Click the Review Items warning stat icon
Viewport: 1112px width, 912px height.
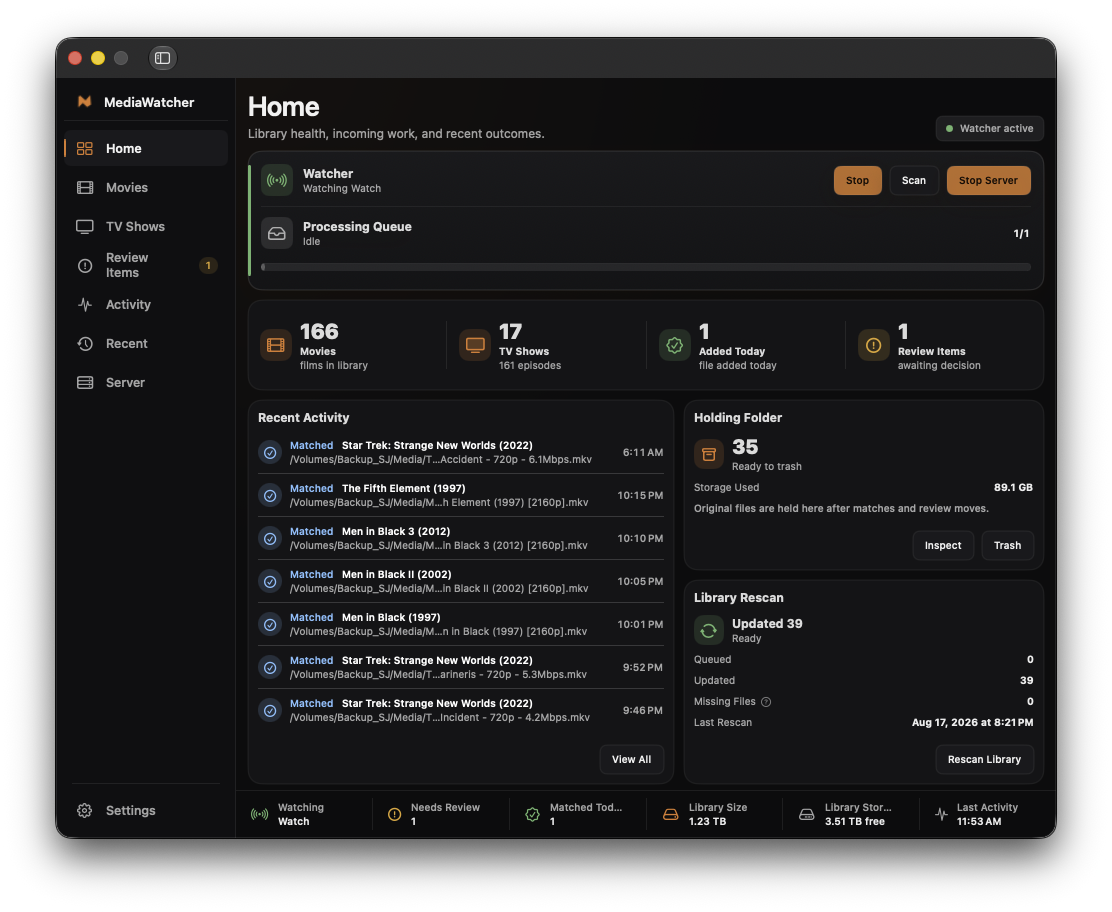[x=874, y=345]
